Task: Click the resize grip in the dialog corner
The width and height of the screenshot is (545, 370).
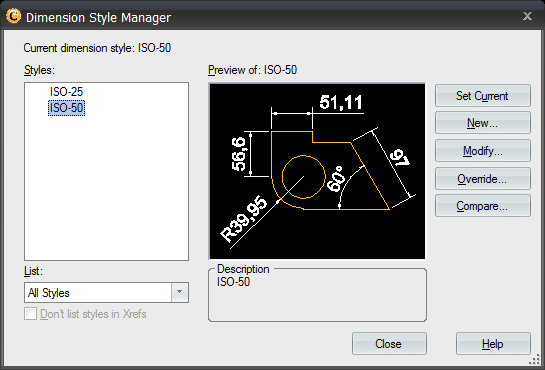Action: [535, 360]
